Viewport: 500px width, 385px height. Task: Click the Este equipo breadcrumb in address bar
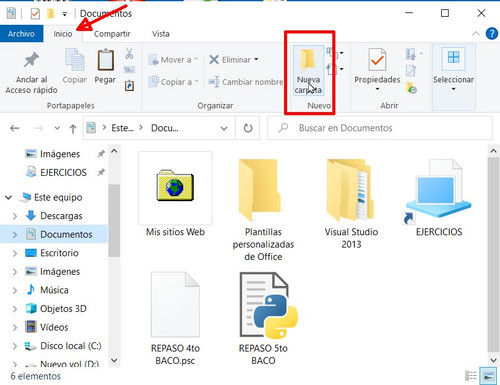(122, 128)
